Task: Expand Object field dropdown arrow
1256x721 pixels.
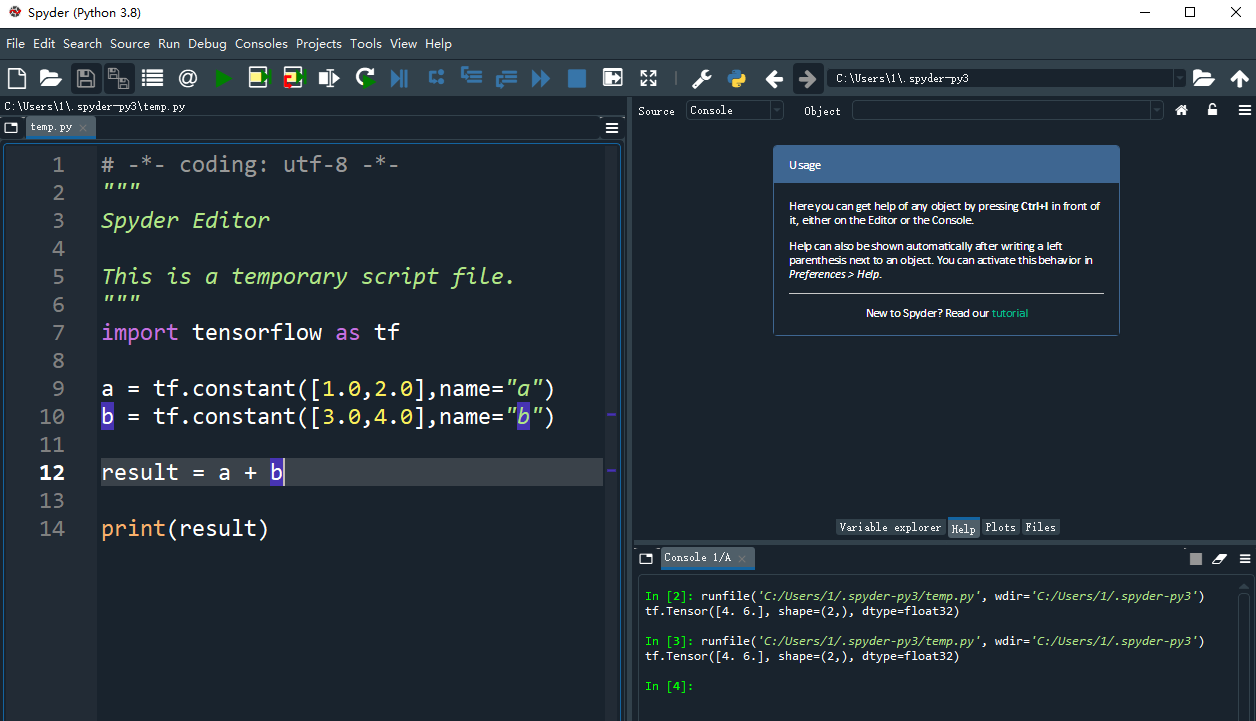Action: pos(1157,111)
